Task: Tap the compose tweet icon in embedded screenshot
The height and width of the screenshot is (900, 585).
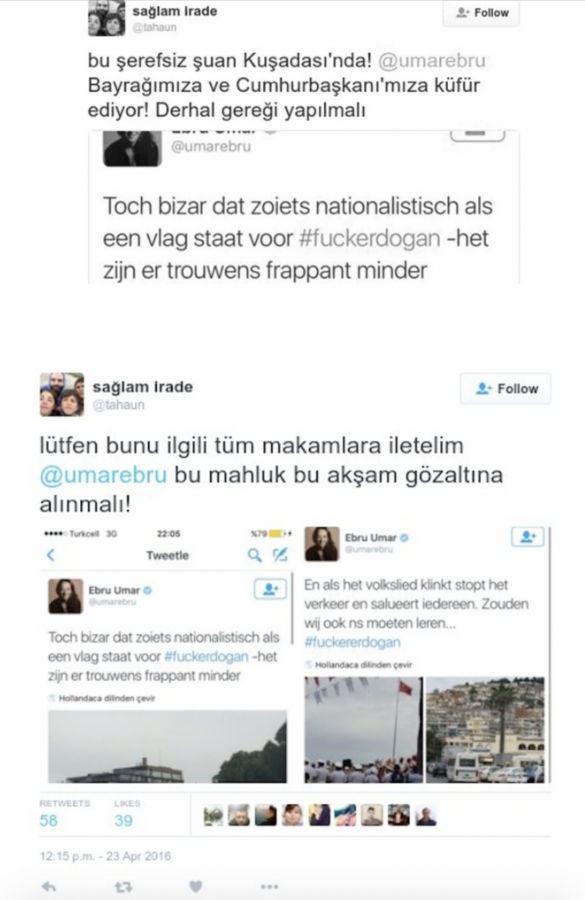Action: (x=280, y=554)
